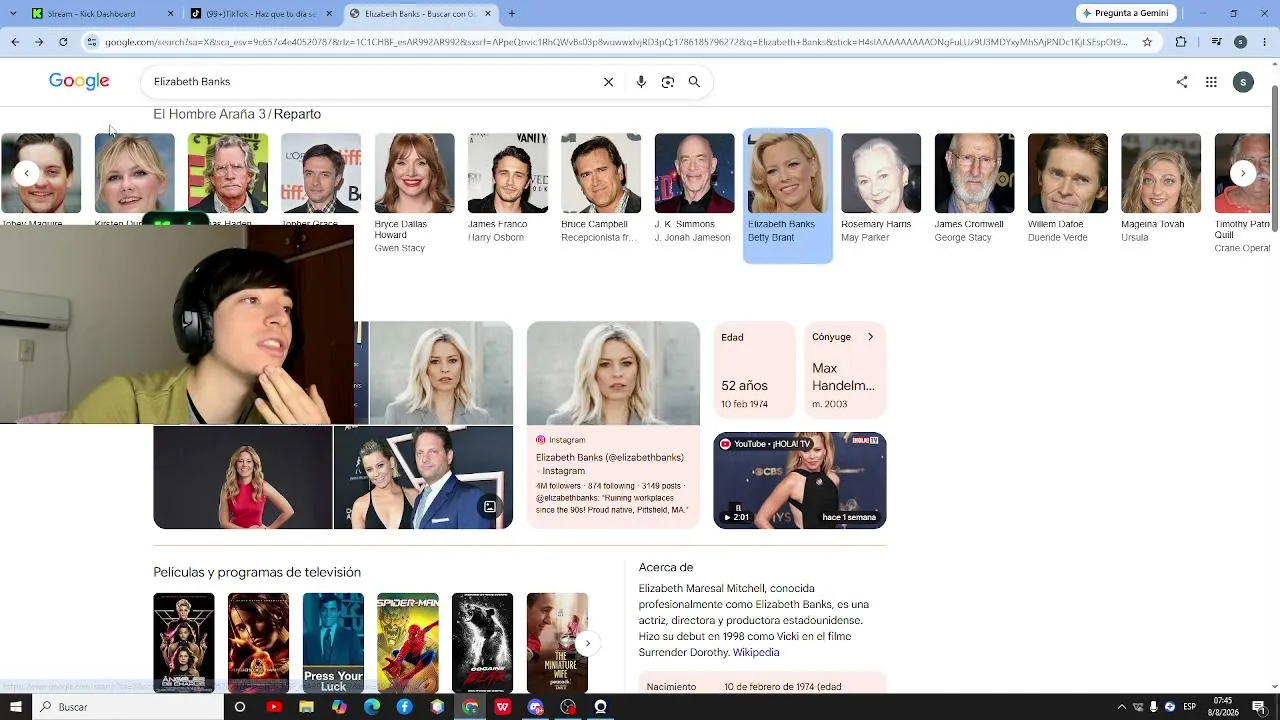The height and width of the screenshot is (720, 1280).
Task: Open a new browser tab
Action: pyautogui.click(x=512, y=14)
